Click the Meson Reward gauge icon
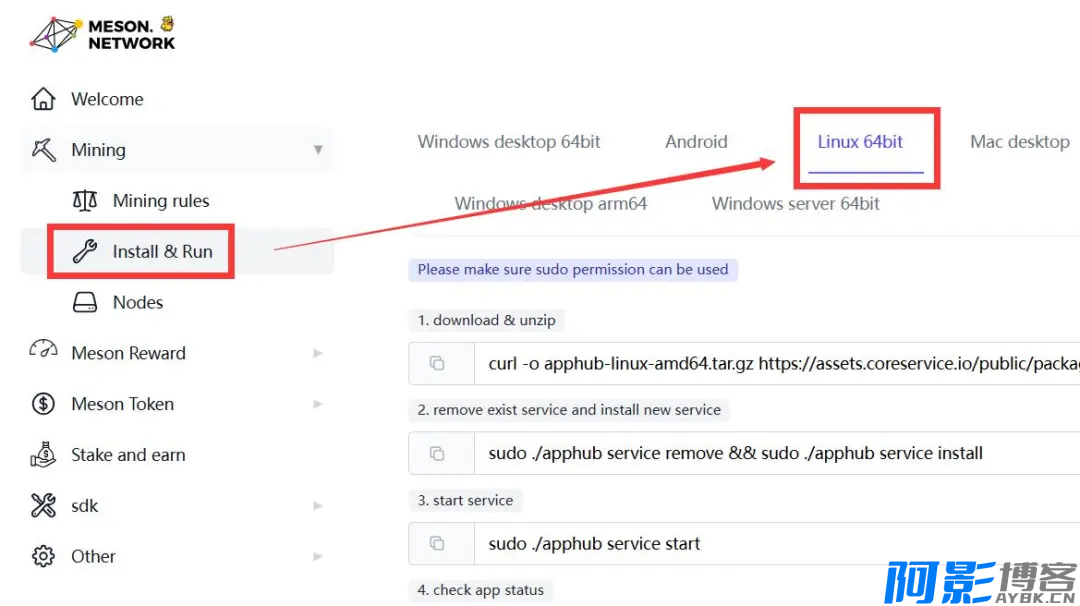 coord(43,353)
